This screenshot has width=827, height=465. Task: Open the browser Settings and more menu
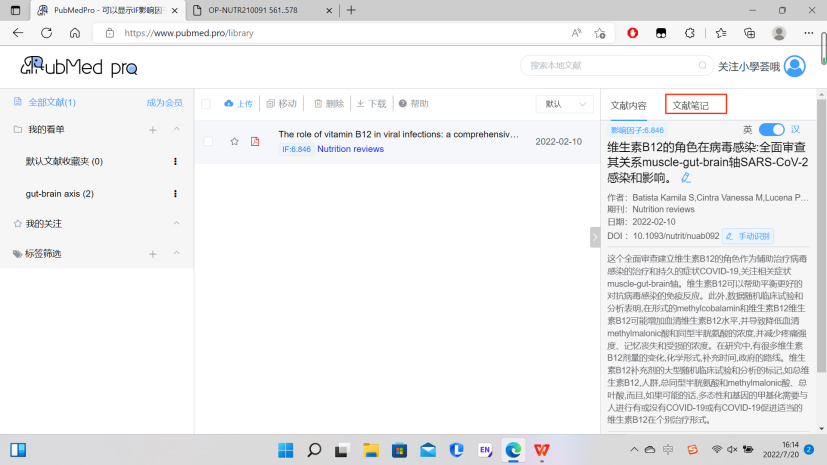click(x=809, y=33)
